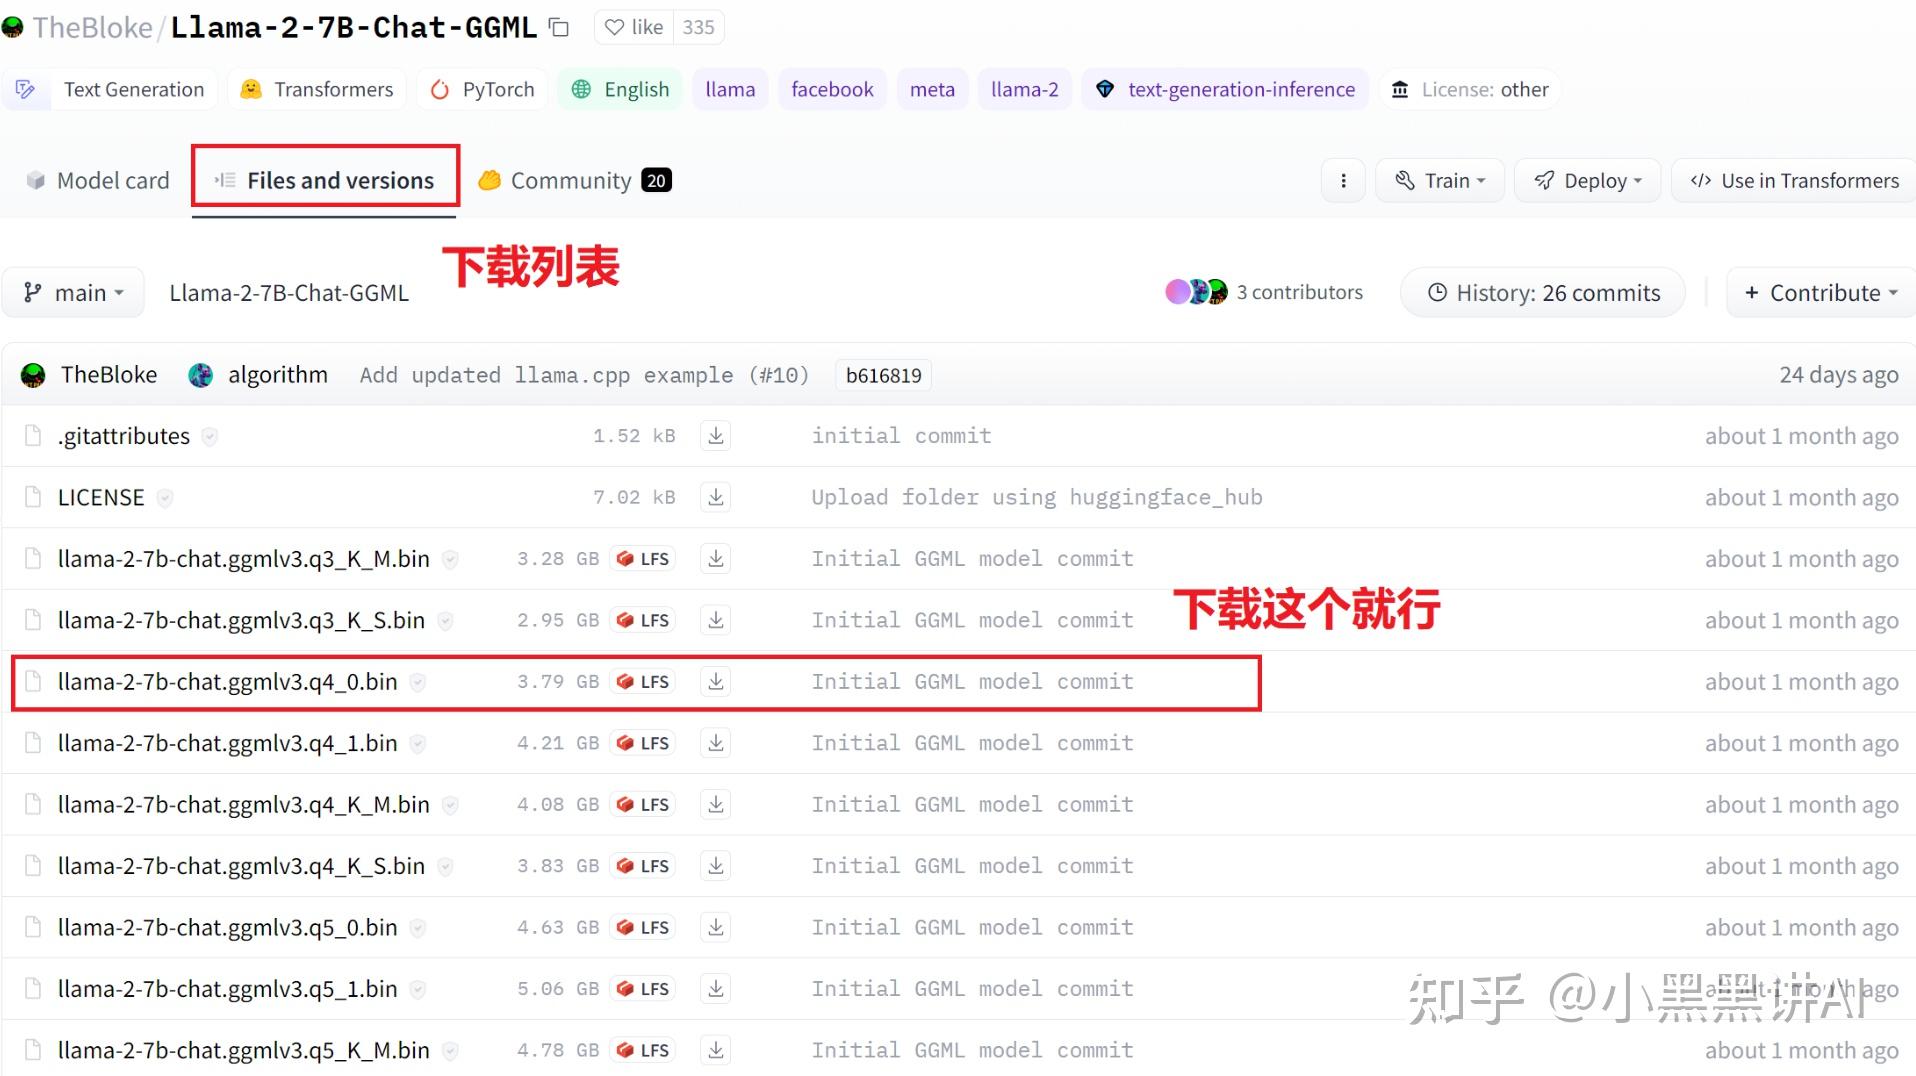This screenshot has height=1076, width=1916.
Task: Click the like heart icon
Action: pyautogui.click(x=616, y=27)
